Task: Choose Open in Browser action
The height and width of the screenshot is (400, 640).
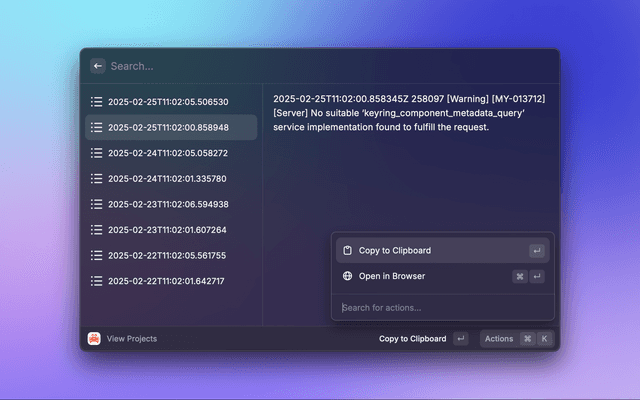Action: (392, 276)
